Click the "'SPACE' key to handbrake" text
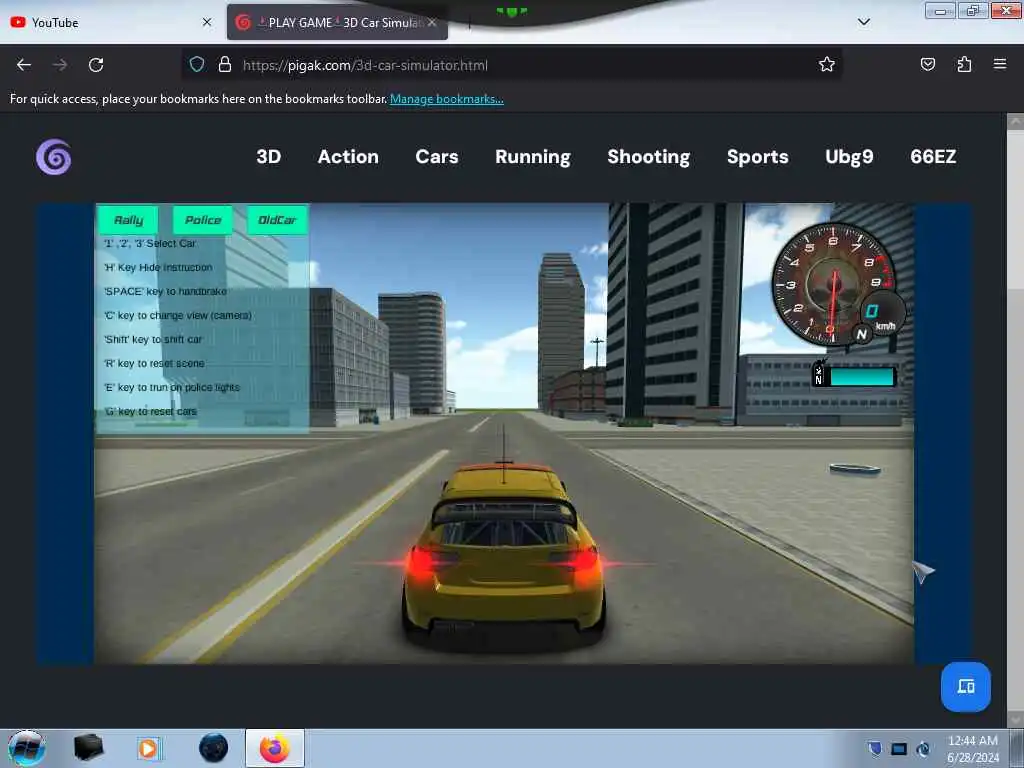Viewport: 1024px width, 768px height. [165, 291]
